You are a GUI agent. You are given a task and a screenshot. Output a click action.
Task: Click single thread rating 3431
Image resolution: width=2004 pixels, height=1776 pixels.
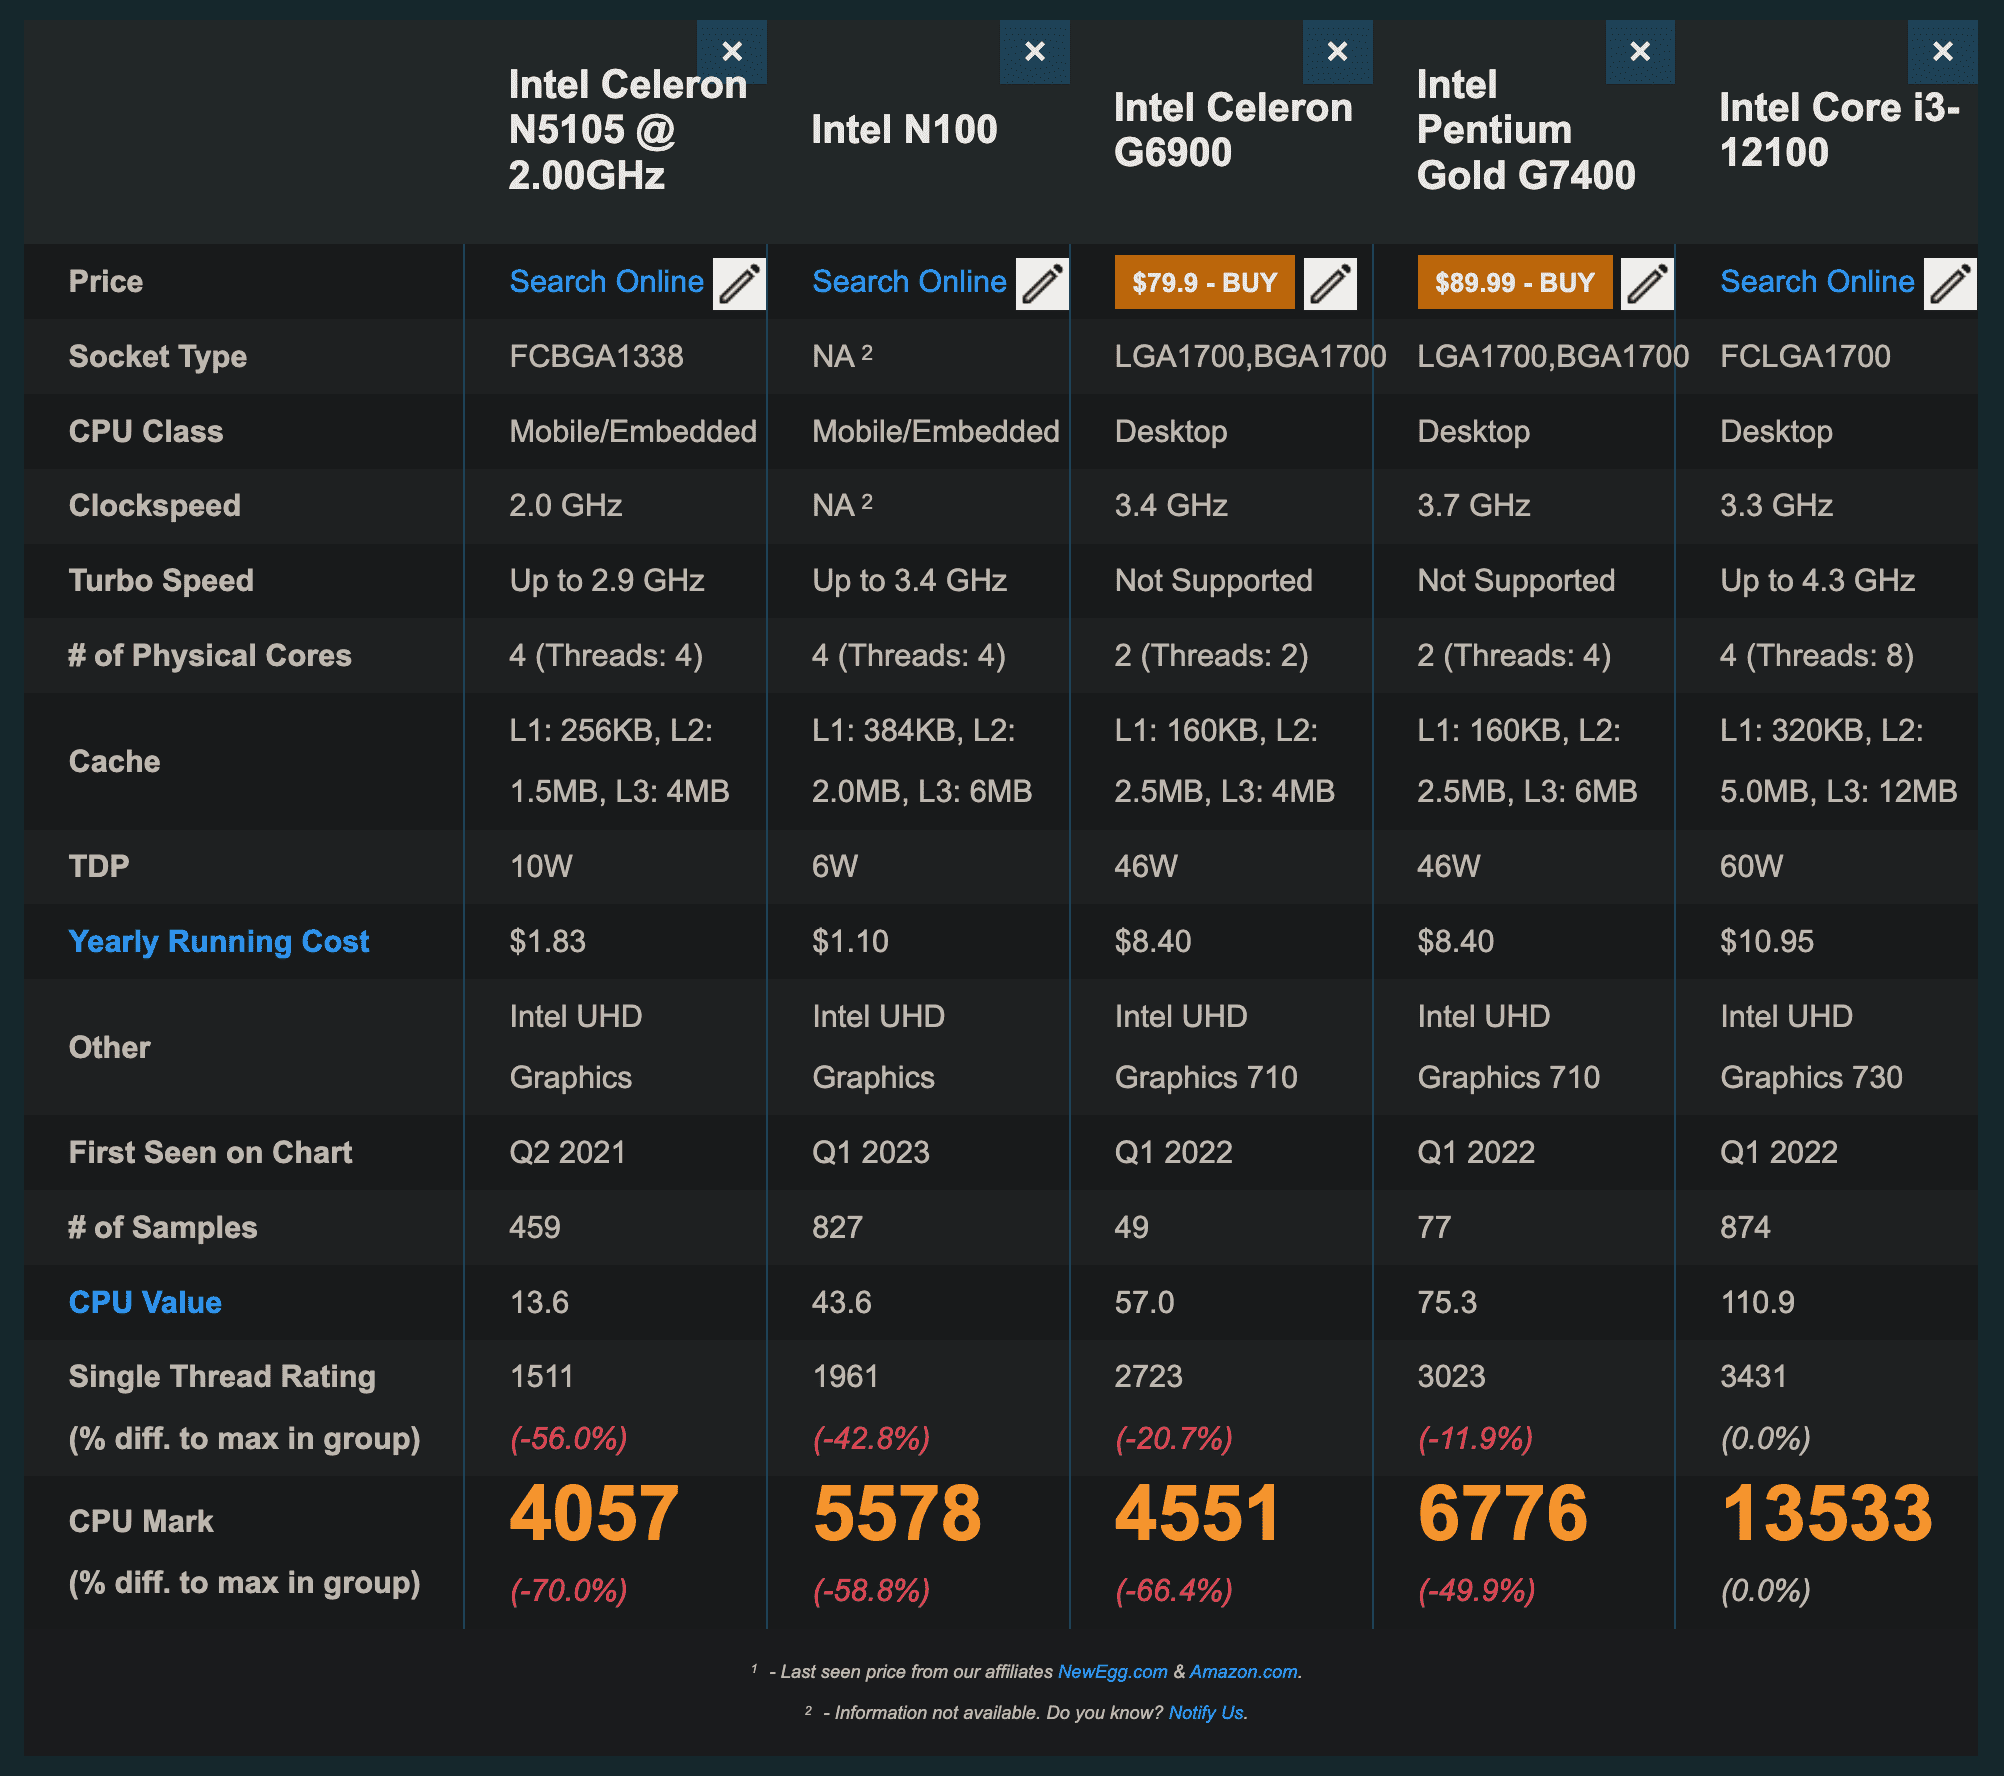pos(1753,1377)
